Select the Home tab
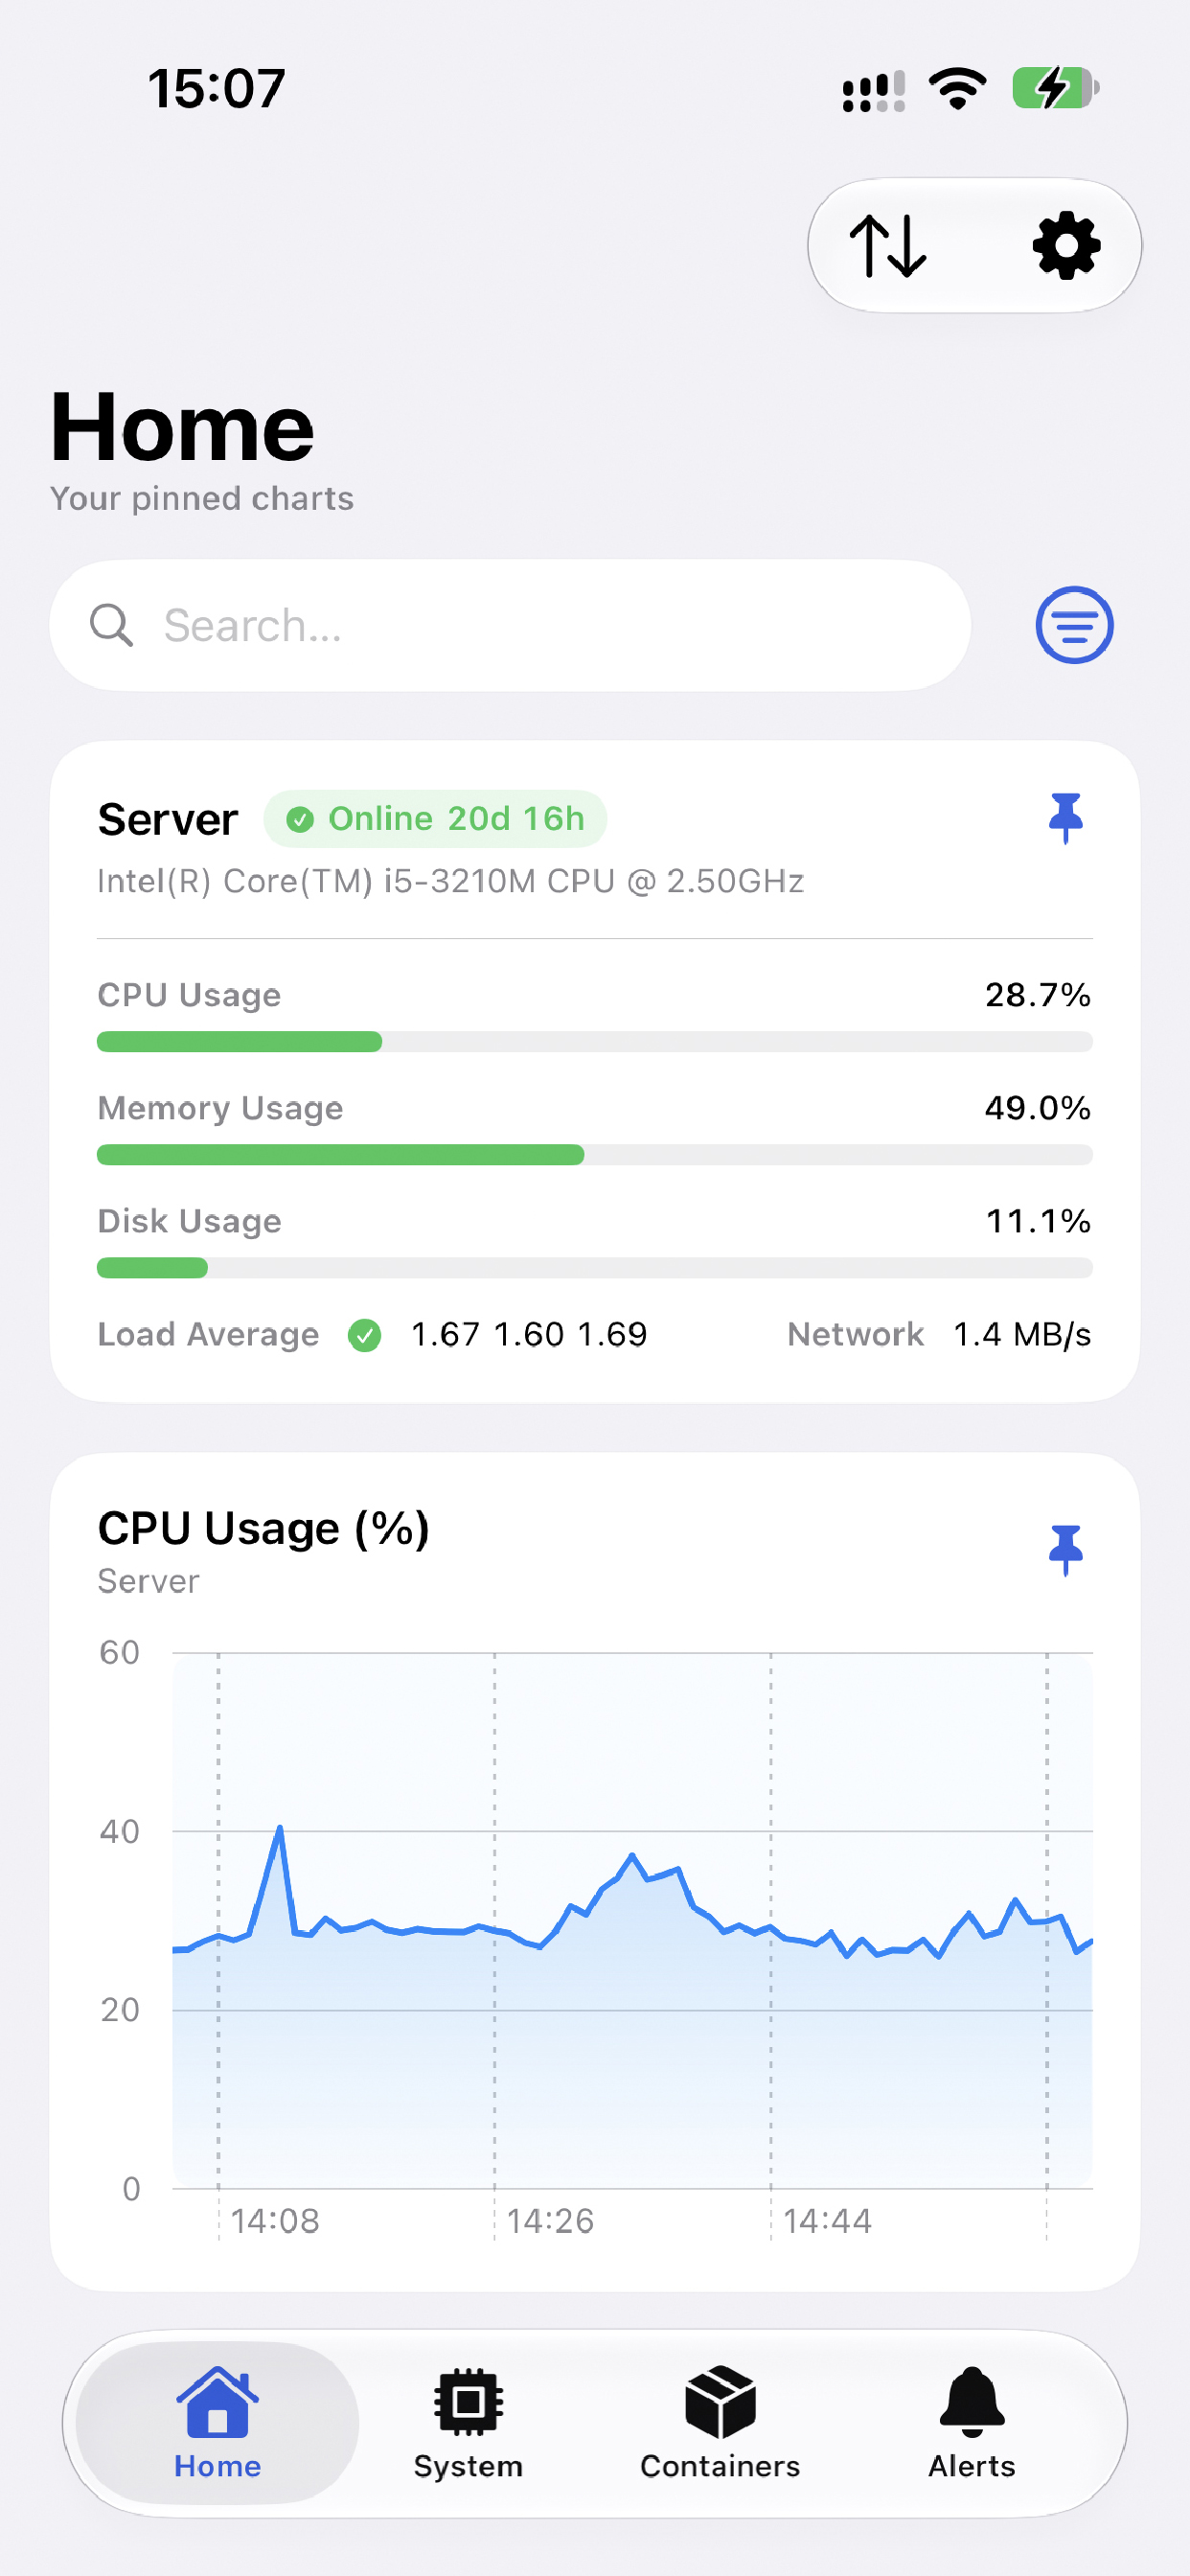 coord(217,2423)
